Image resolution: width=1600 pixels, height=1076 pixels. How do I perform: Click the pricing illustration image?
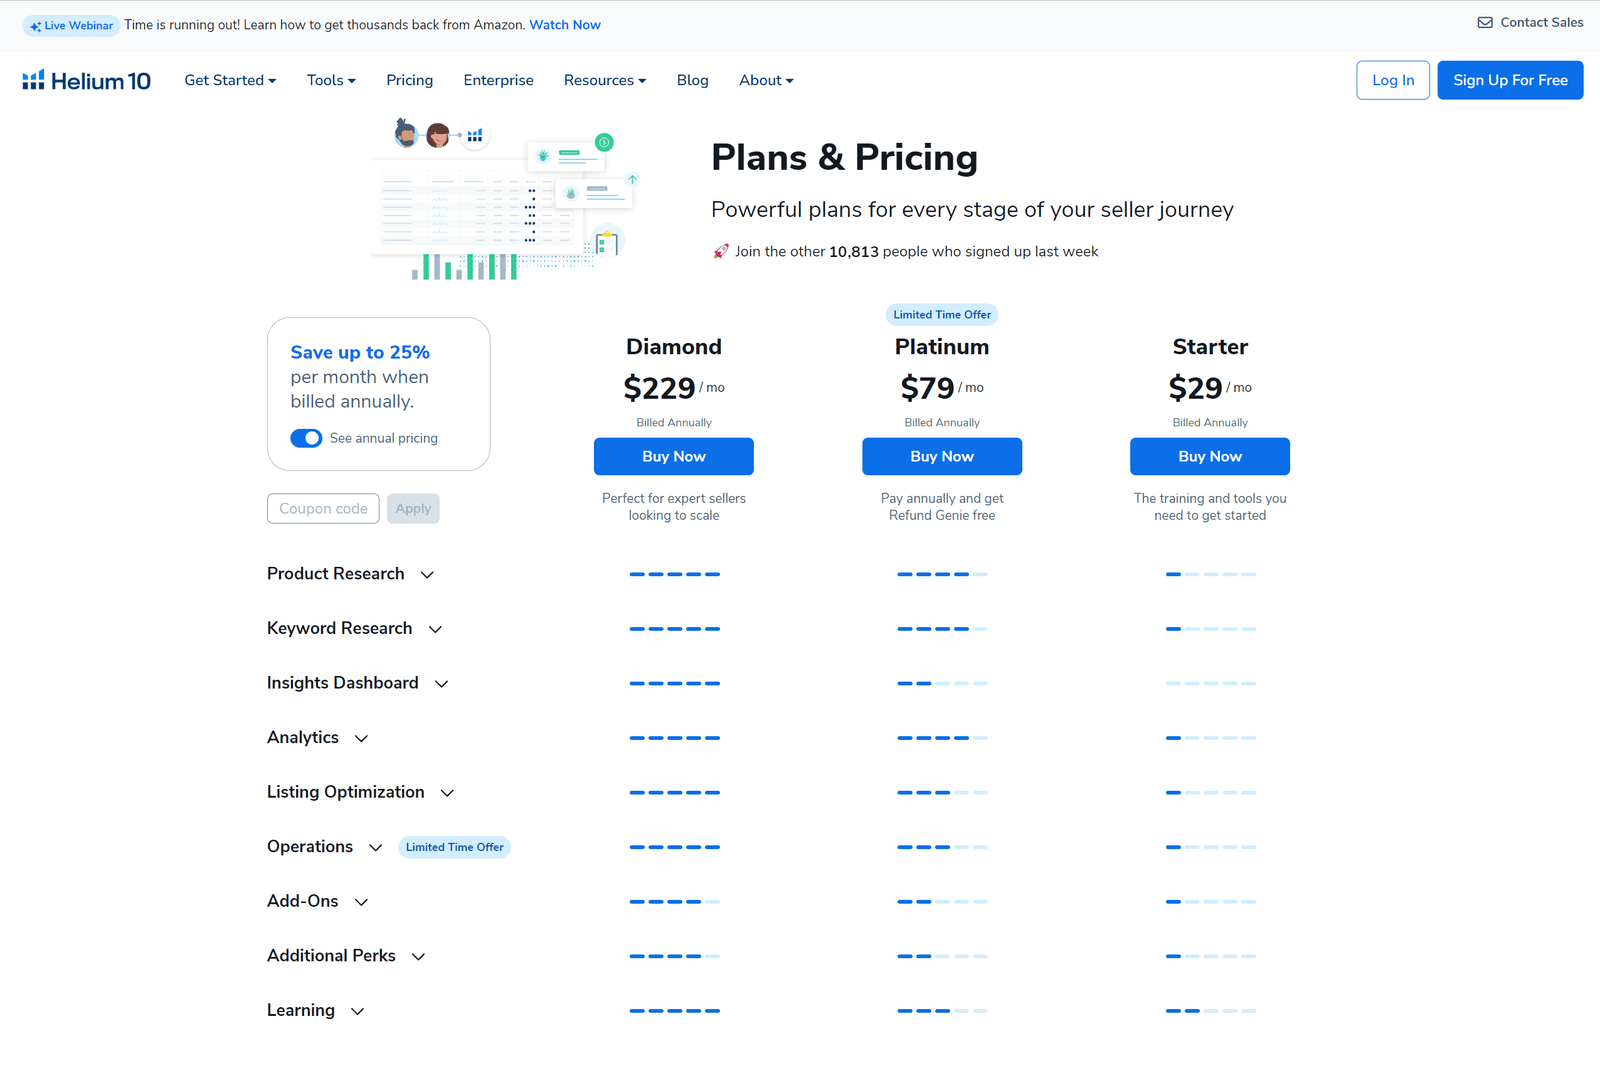(505, 199)
